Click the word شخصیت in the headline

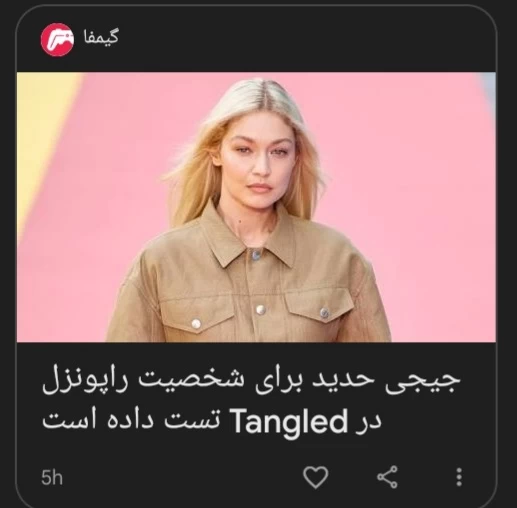[x=192, y=381]
